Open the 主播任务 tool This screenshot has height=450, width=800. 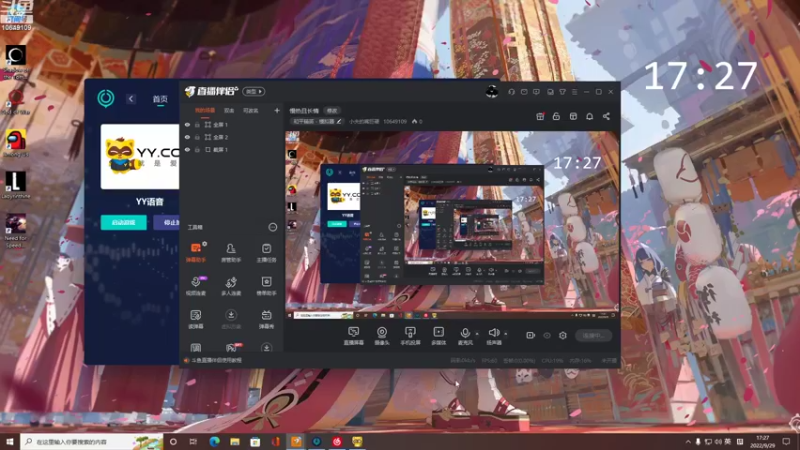click(266, 253)
